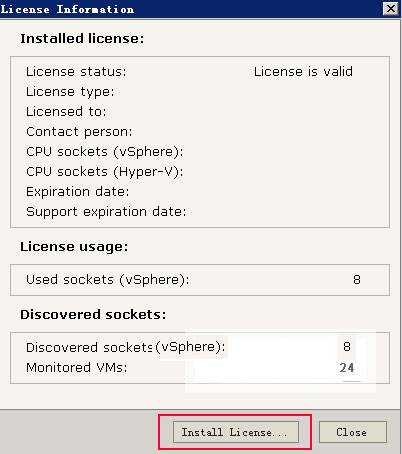Click the Expiration date label

pyautogui.click(x=77, y=192)
